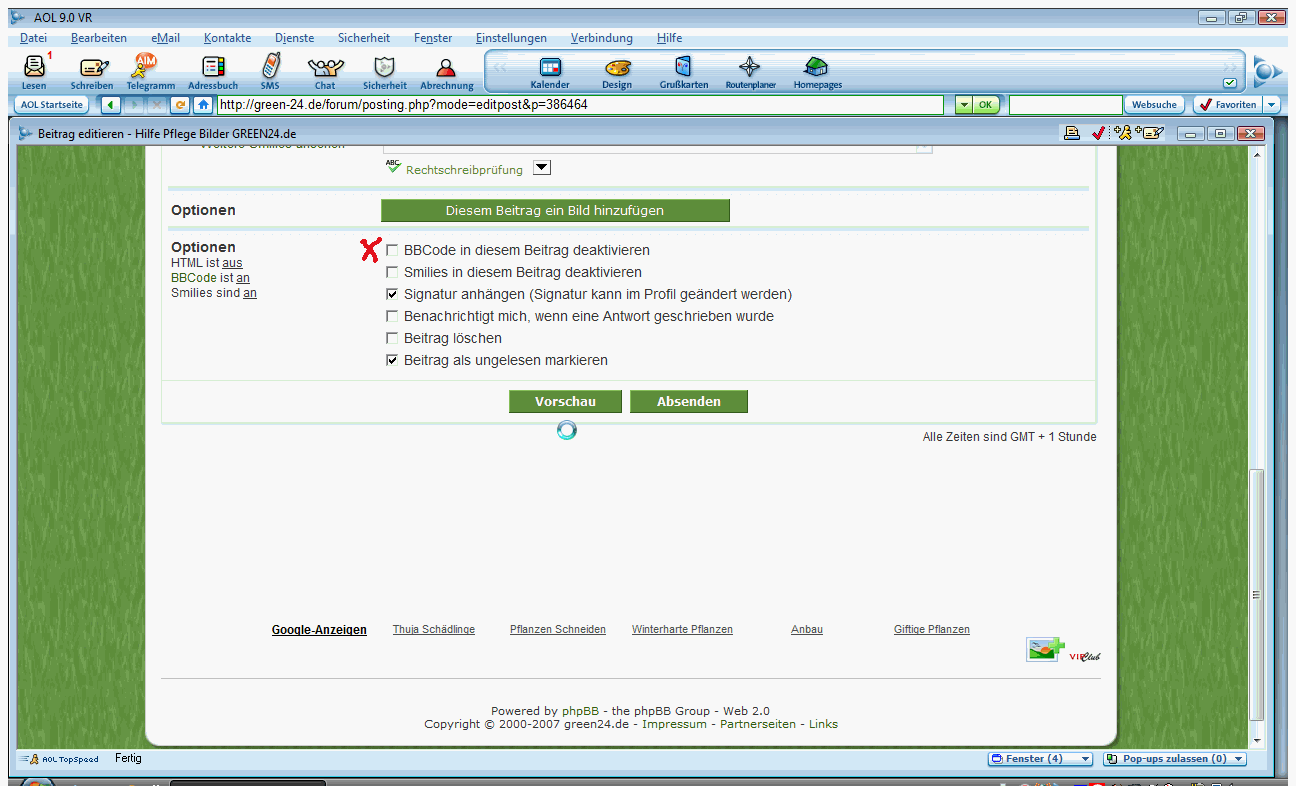Open the Adressbuch icon
The width and height of the screenshot is (1296, 786).
[213, 68]
